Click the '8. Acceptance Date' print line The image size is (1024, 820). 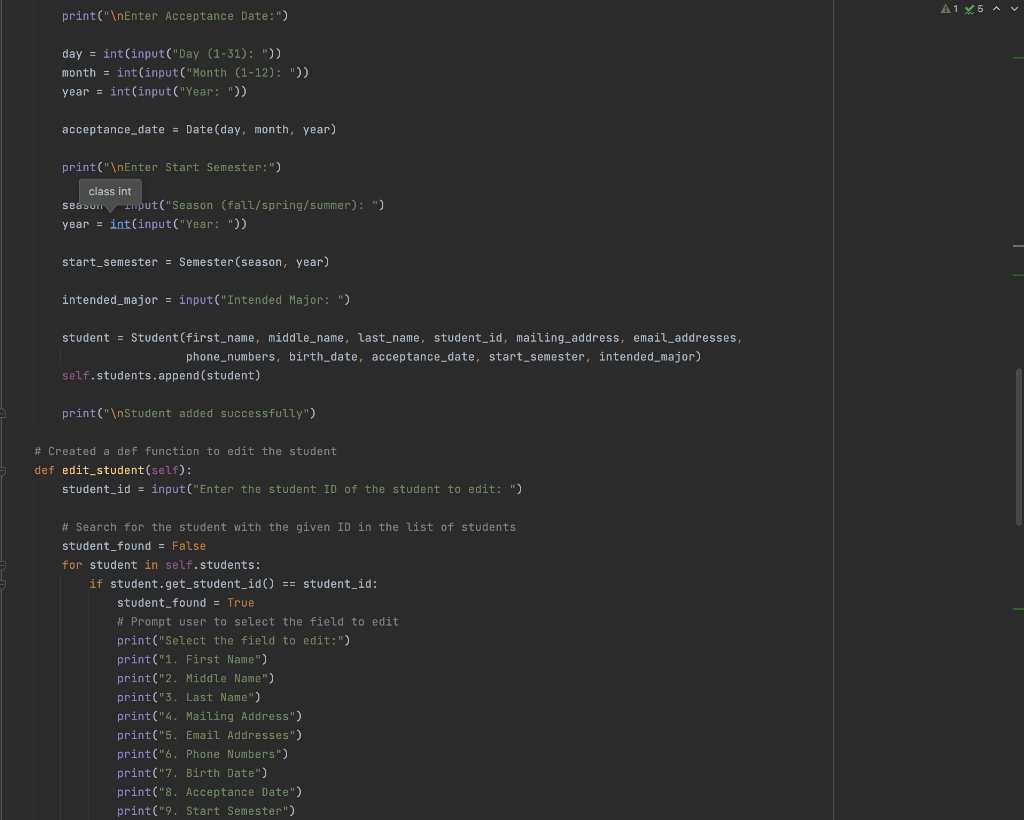pos(210,792)
